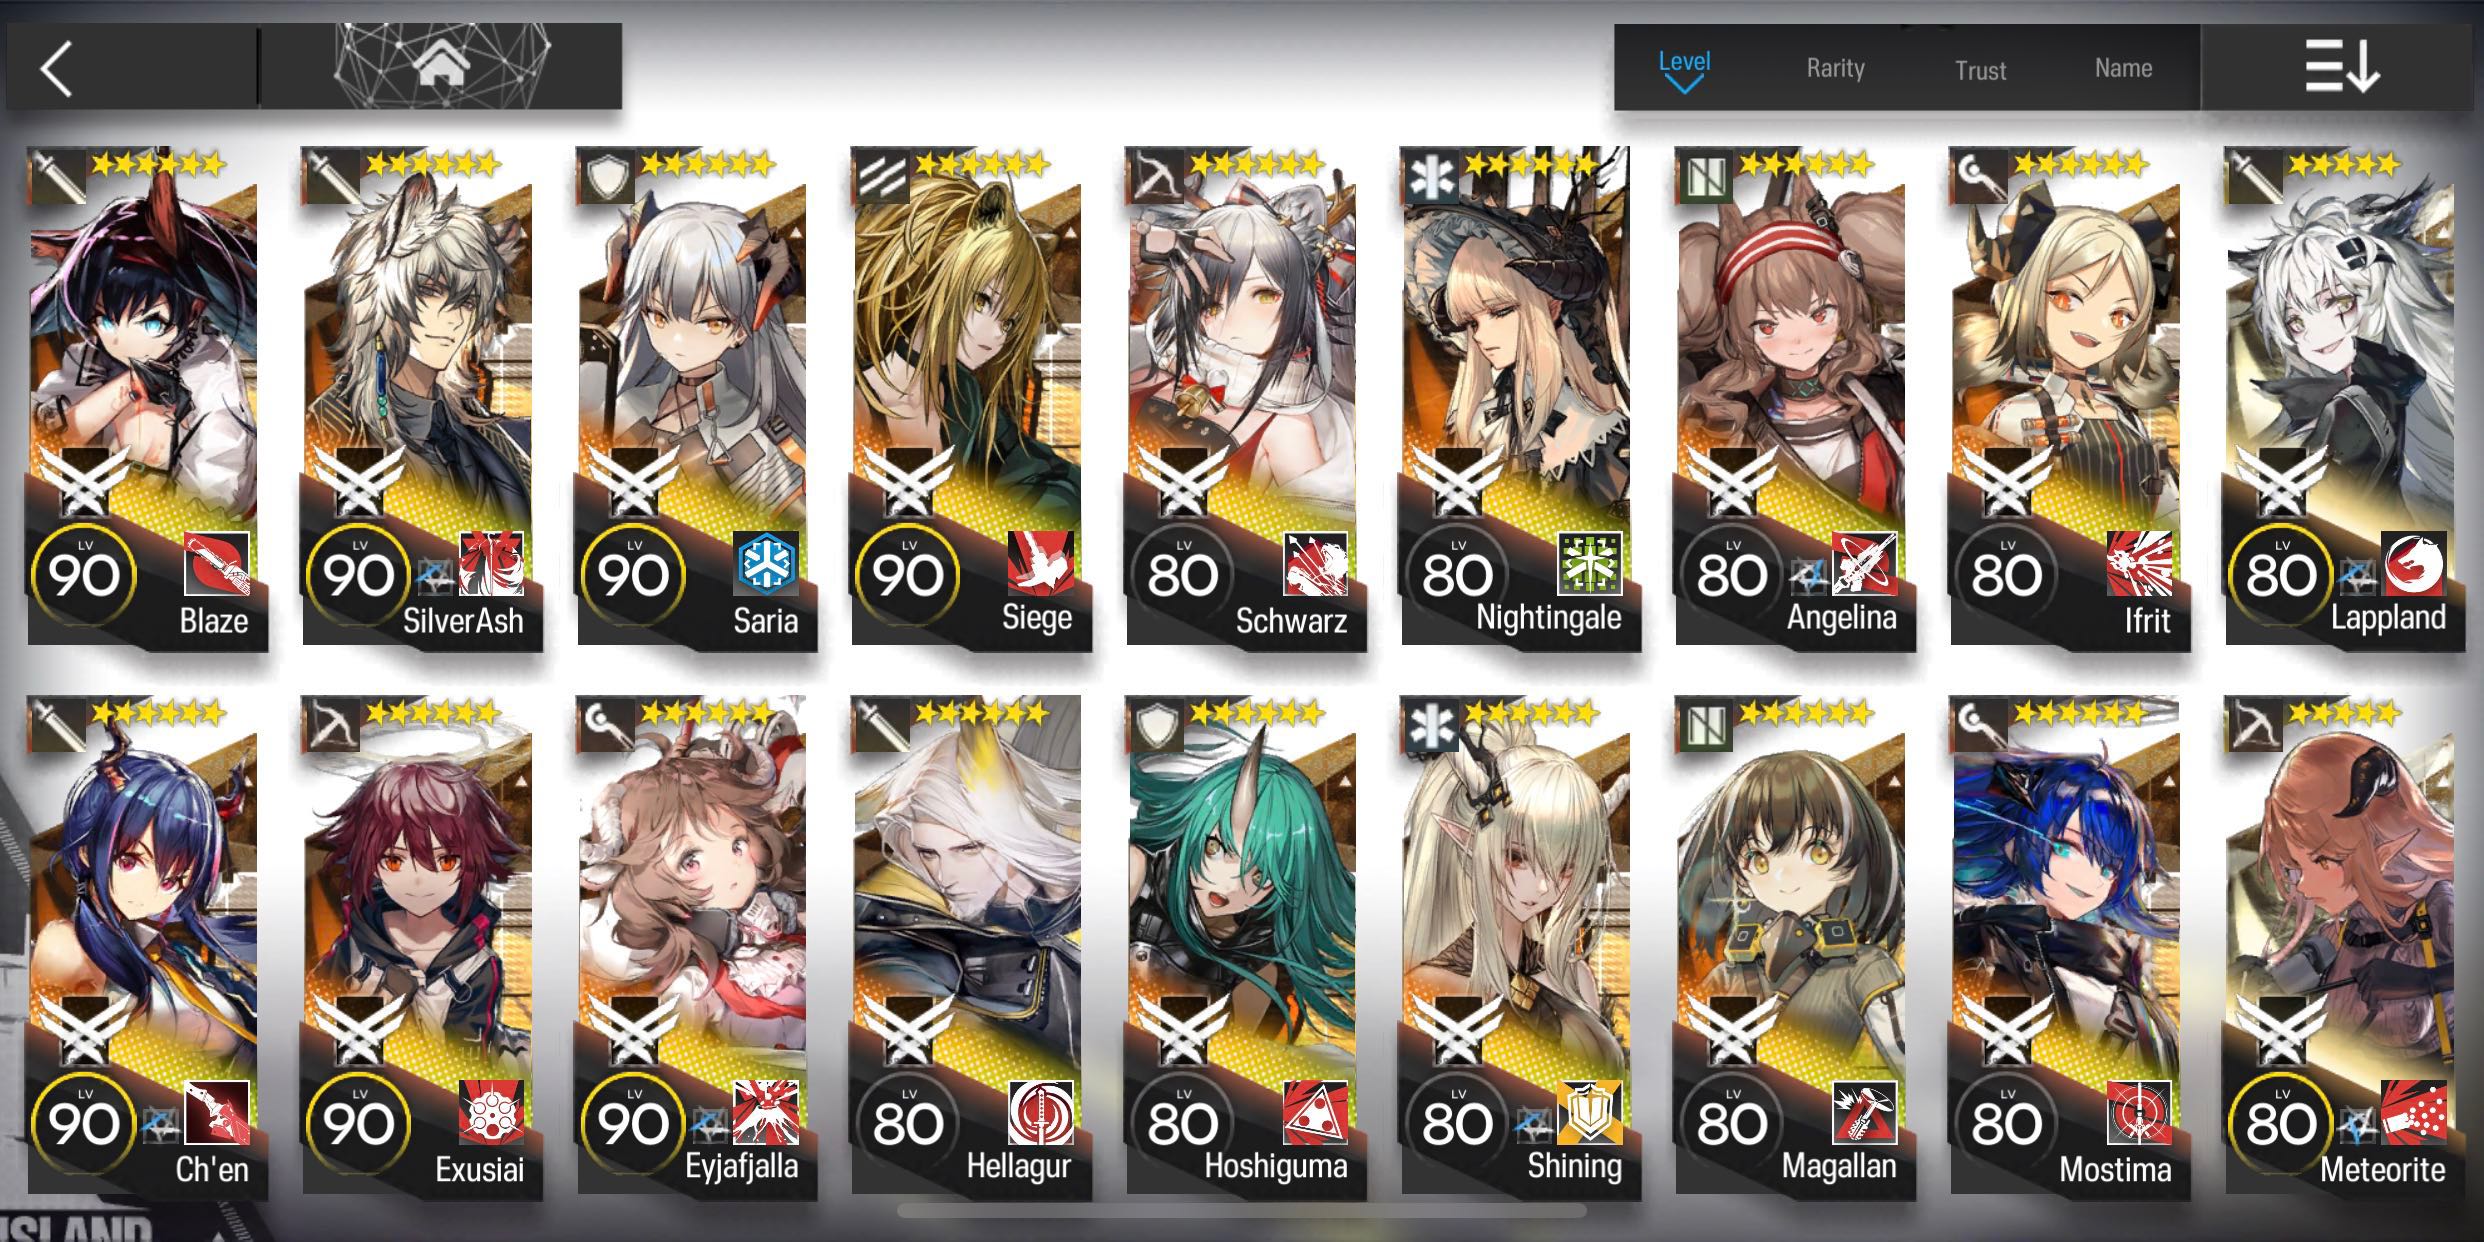Viewport: 2484px width, 1242px height.
Task: Click Hoshiguma's red triangle skill icon
Action: 1315,1112
